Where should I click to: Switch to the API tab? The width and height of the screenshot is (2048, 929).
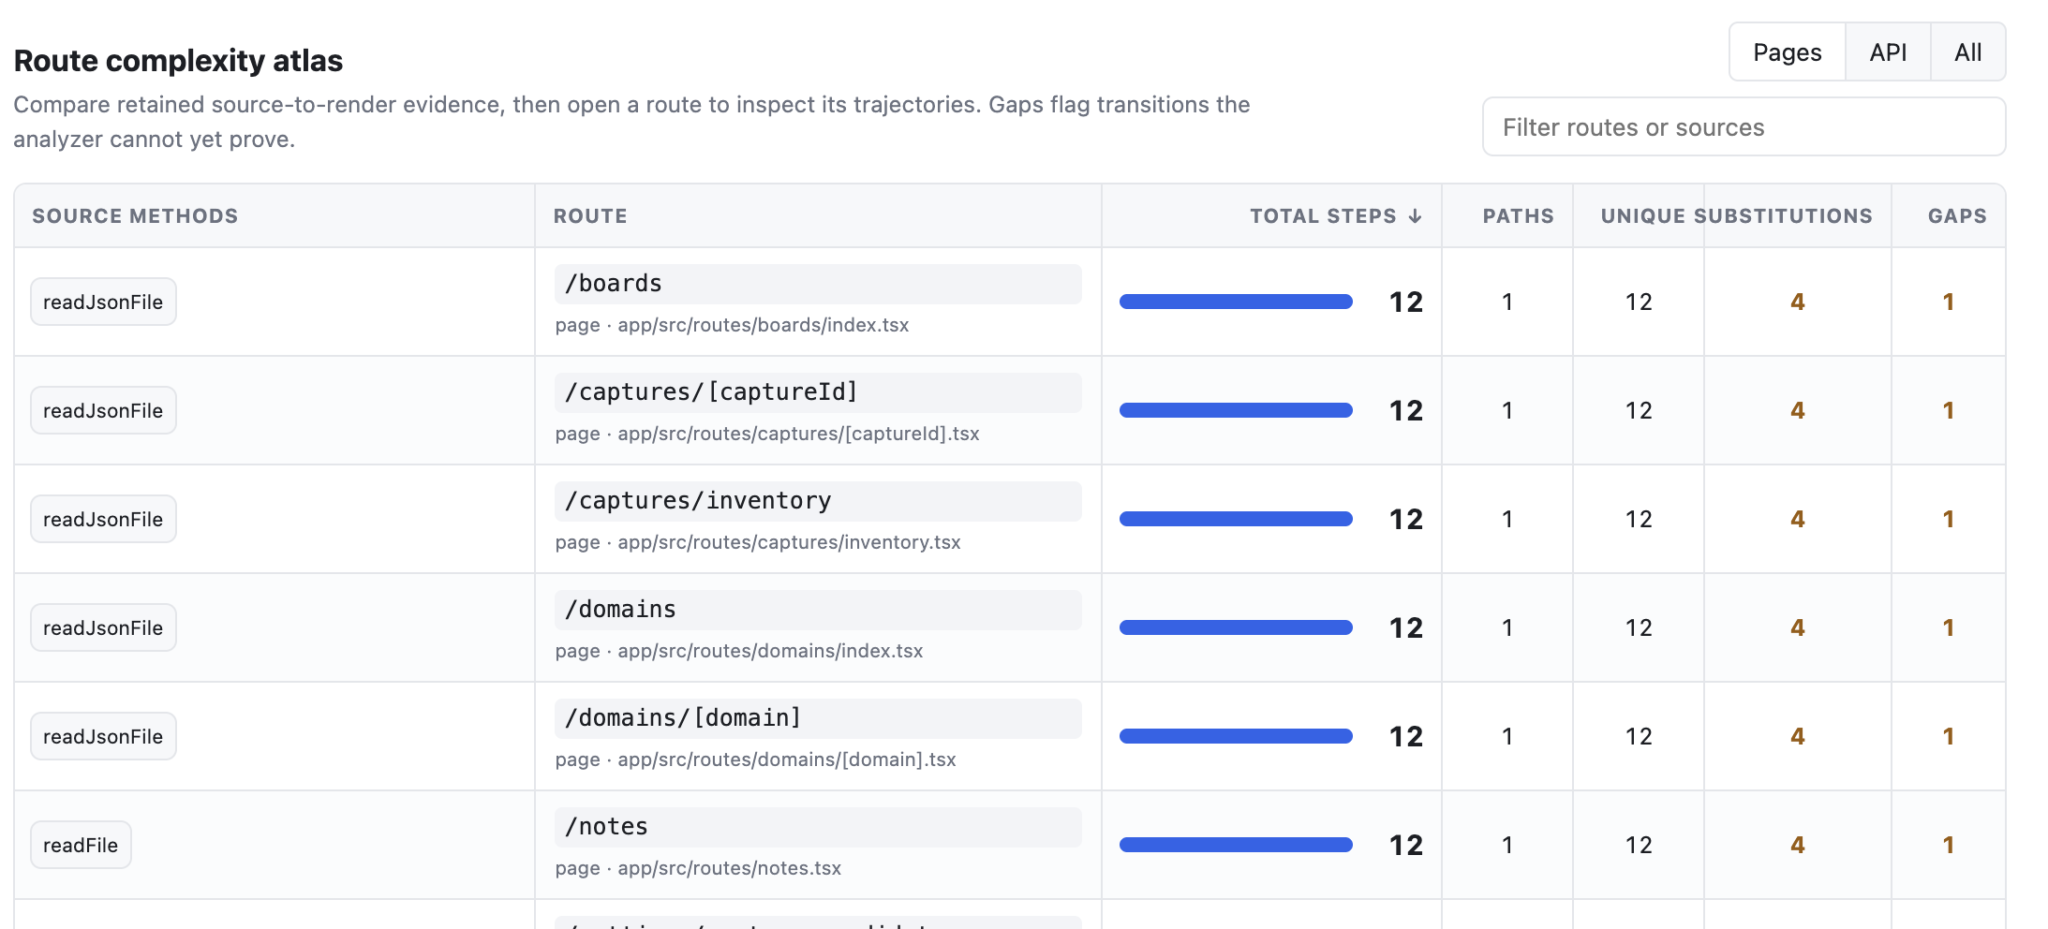[x=1887, y=52]
